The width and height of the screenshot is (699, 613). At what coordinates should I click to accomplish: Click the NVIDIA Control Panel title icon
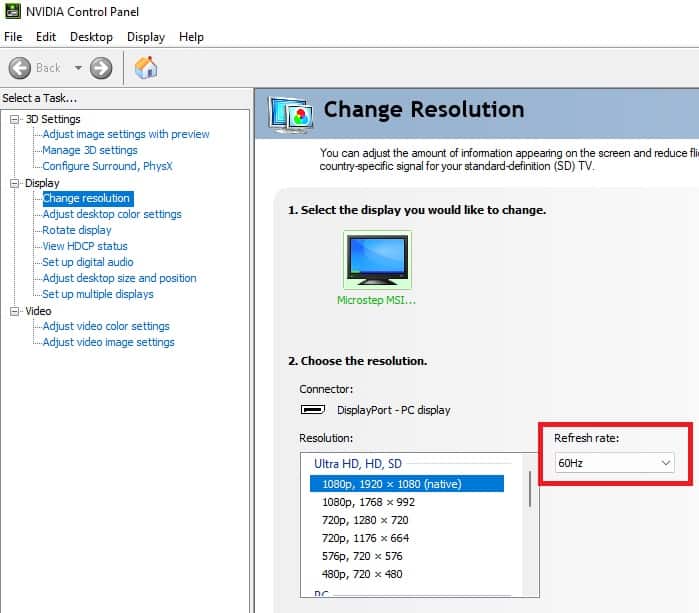(12, 11)
